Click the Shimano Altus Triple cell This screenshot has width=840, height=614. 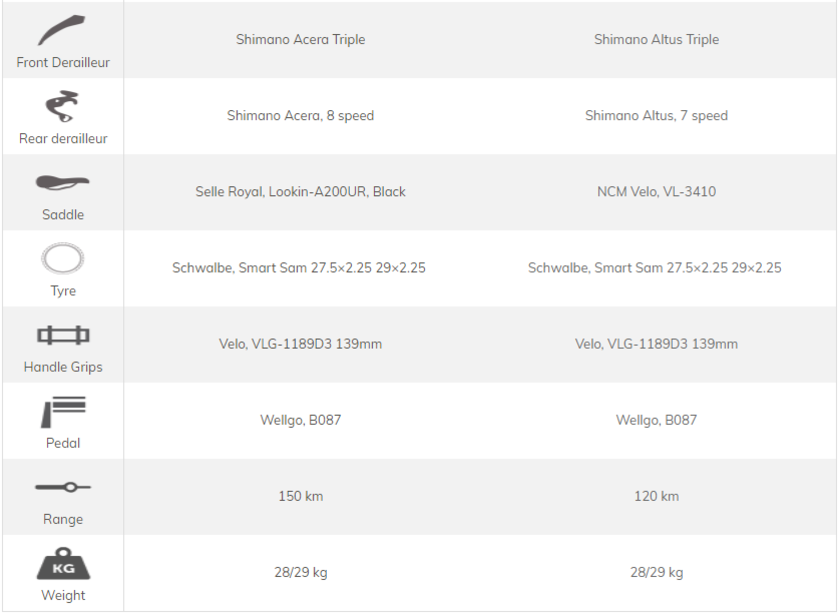click(x=656, y=40)
